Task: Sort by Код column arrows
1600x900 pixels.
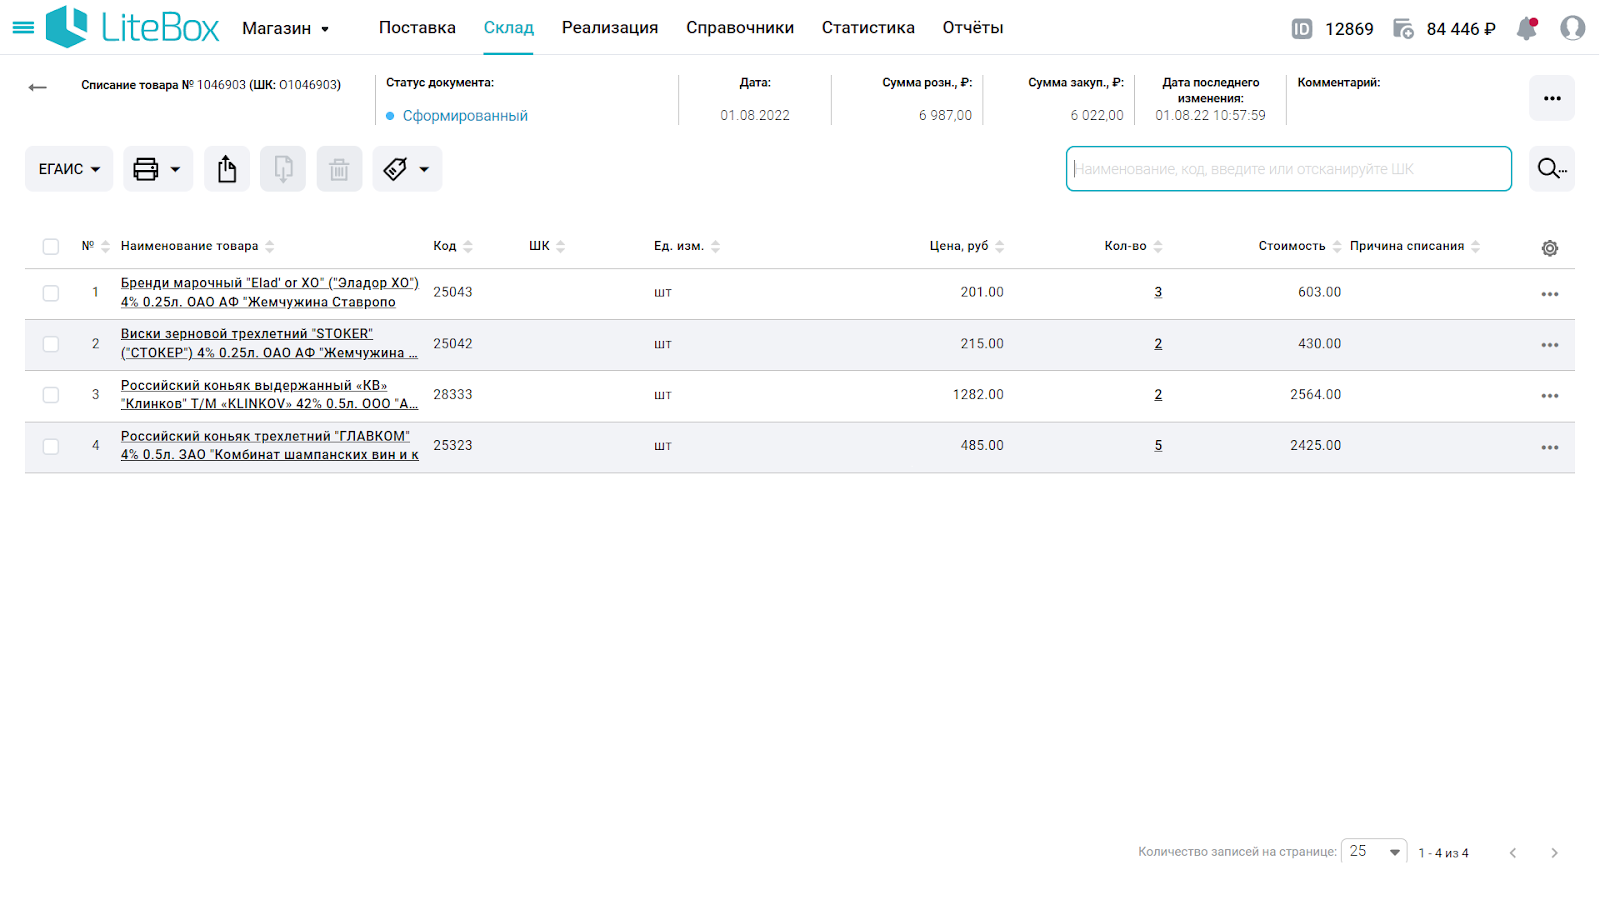Action: tap(468, 247)
